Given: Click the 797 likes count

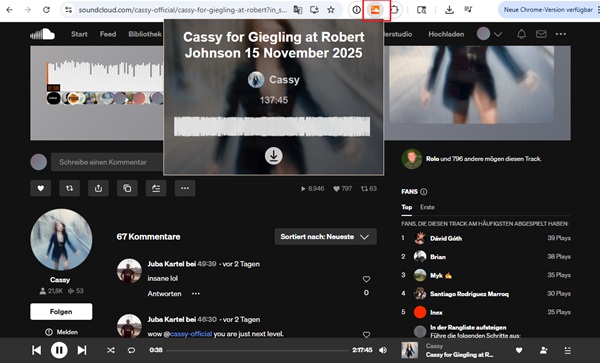Looking at the screenshot, I should tap(342, 189).
